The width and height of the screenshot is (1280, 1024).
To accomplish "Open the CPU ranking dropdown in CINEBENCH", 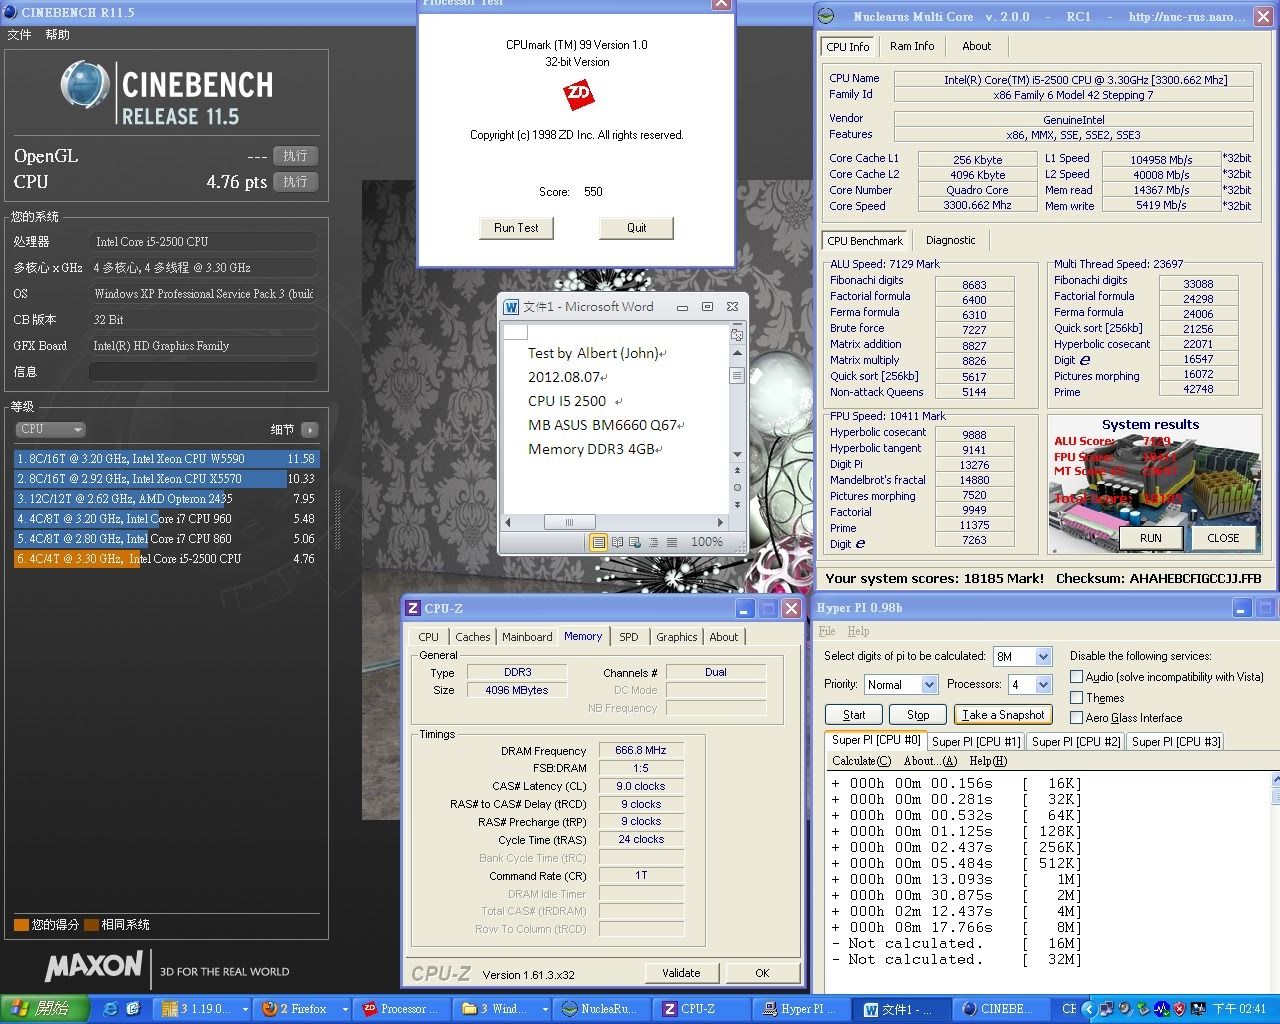I will click(x=50, y=429).
